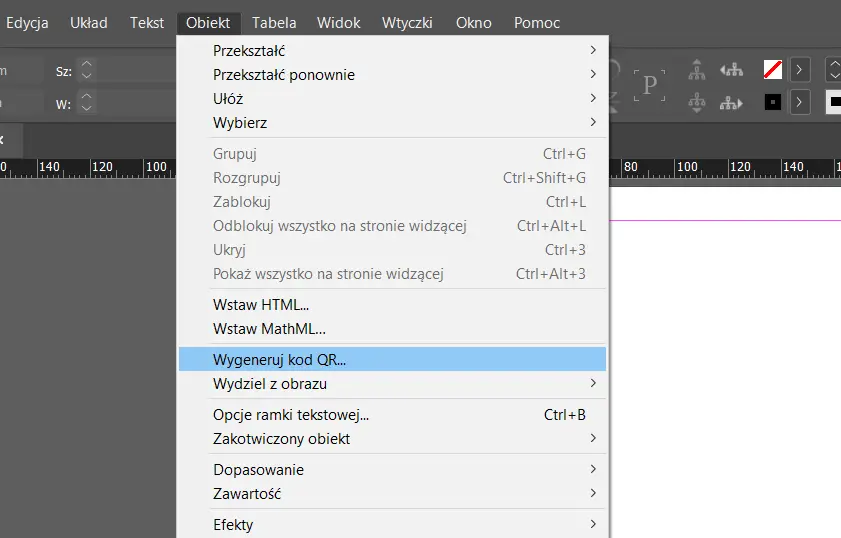Image resolution: width=841 pixels, height=538 pixels.
Task: Open the Wtyczki menu
Action: pos(407,22)
